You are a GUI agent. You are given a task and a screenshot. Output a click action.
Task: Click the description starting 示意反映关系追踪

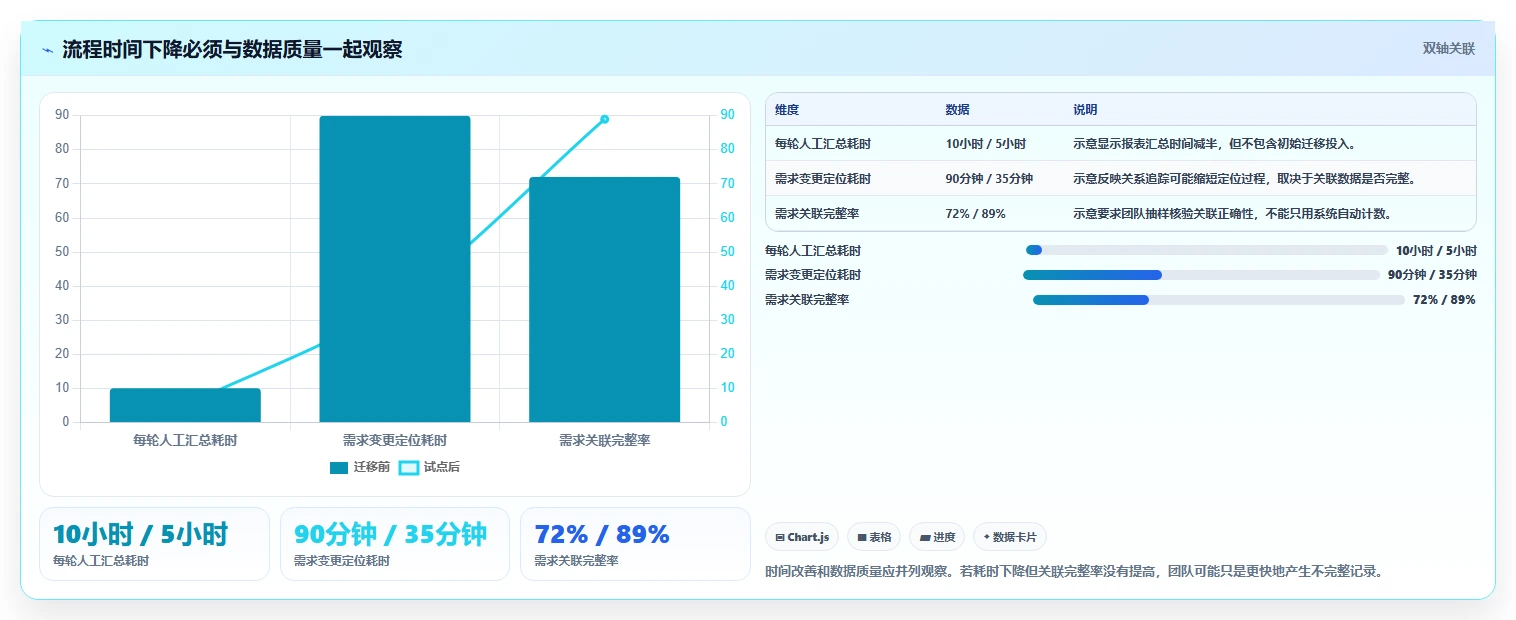point(1244,179)
